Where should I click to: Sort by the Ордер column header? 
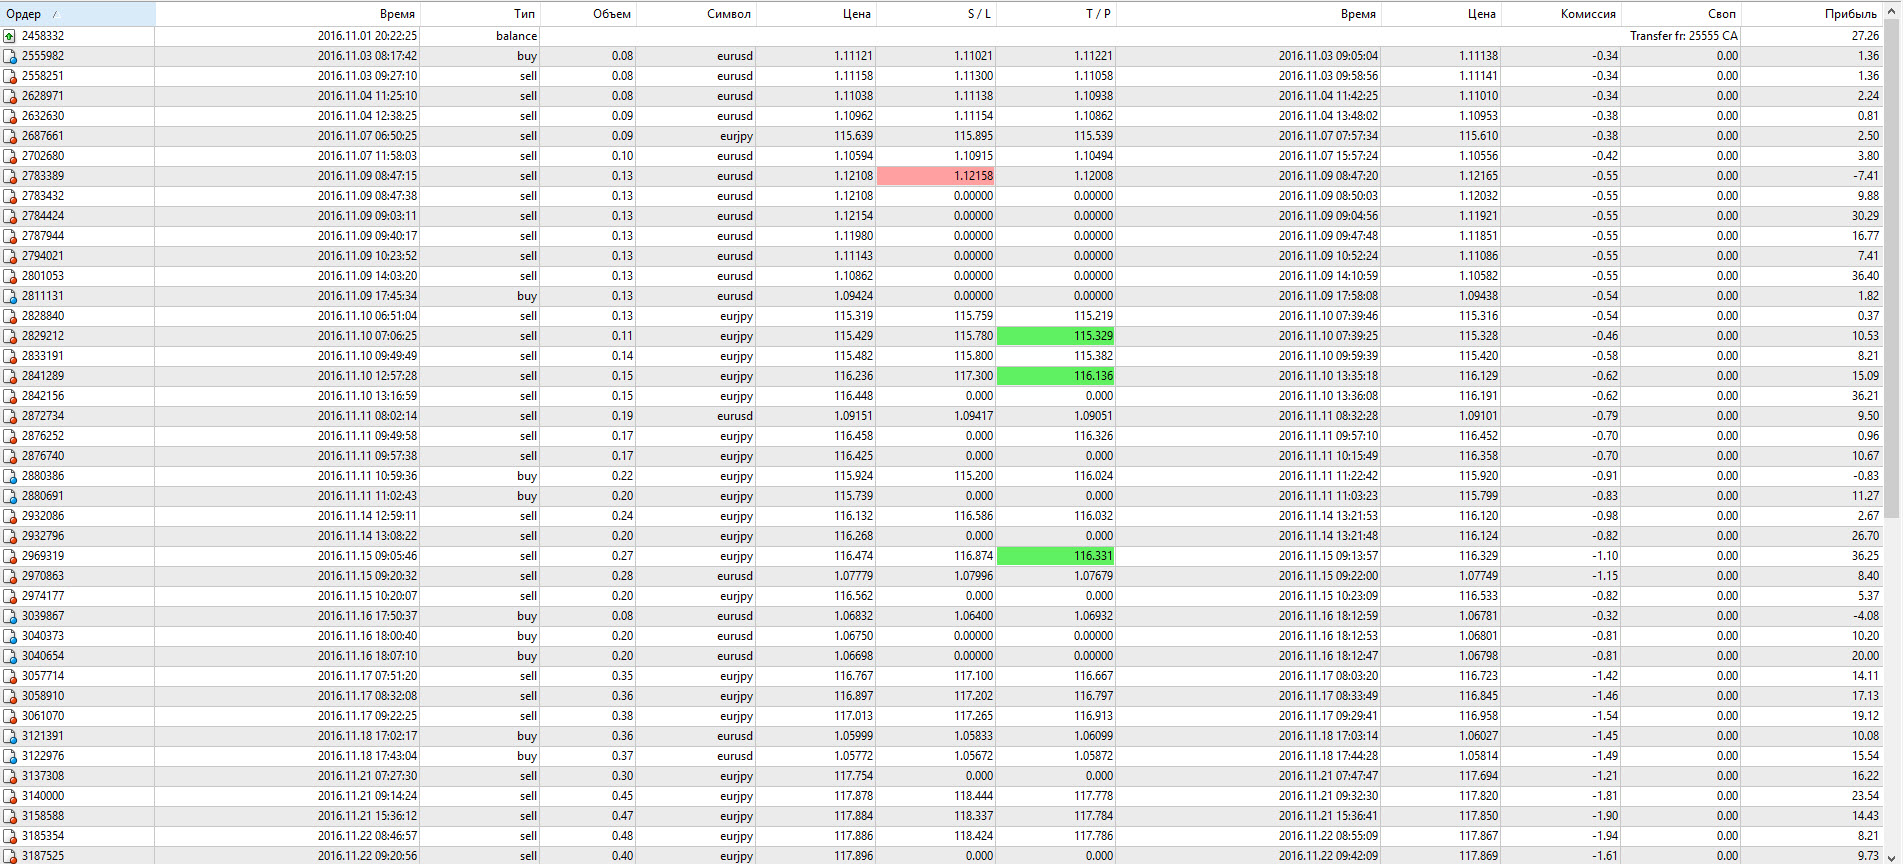tap(77, 14)
